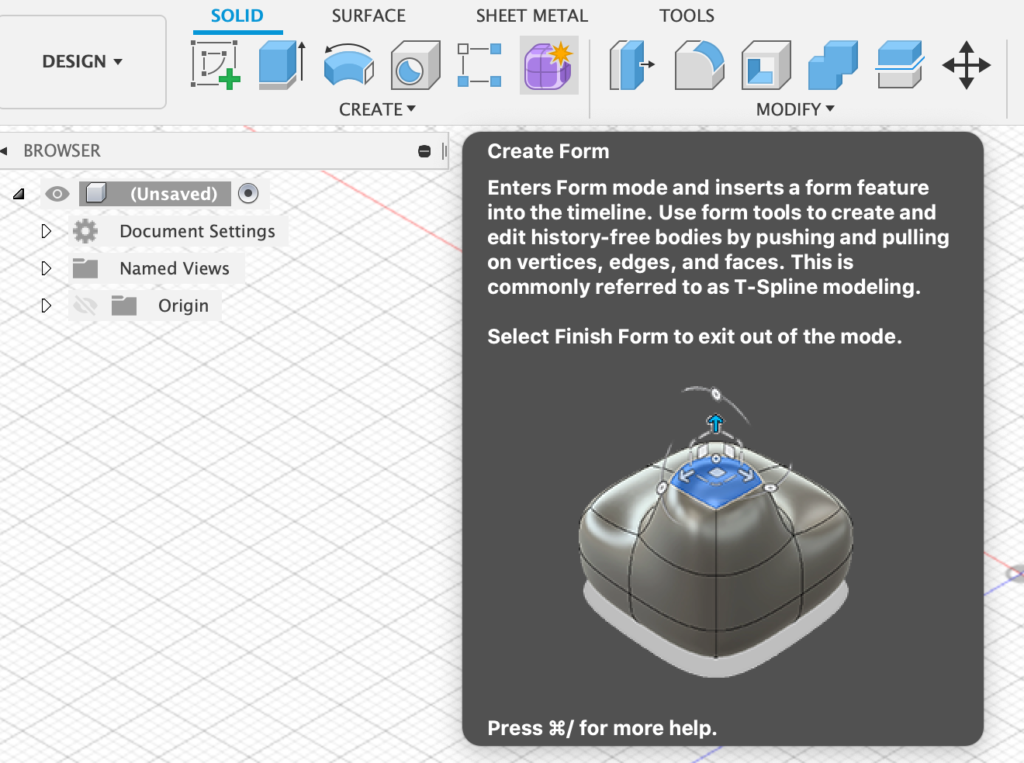Open the CREATE dropdown menu
The width and height of the screenshot is (1024, 763).
tap(377, 109)
